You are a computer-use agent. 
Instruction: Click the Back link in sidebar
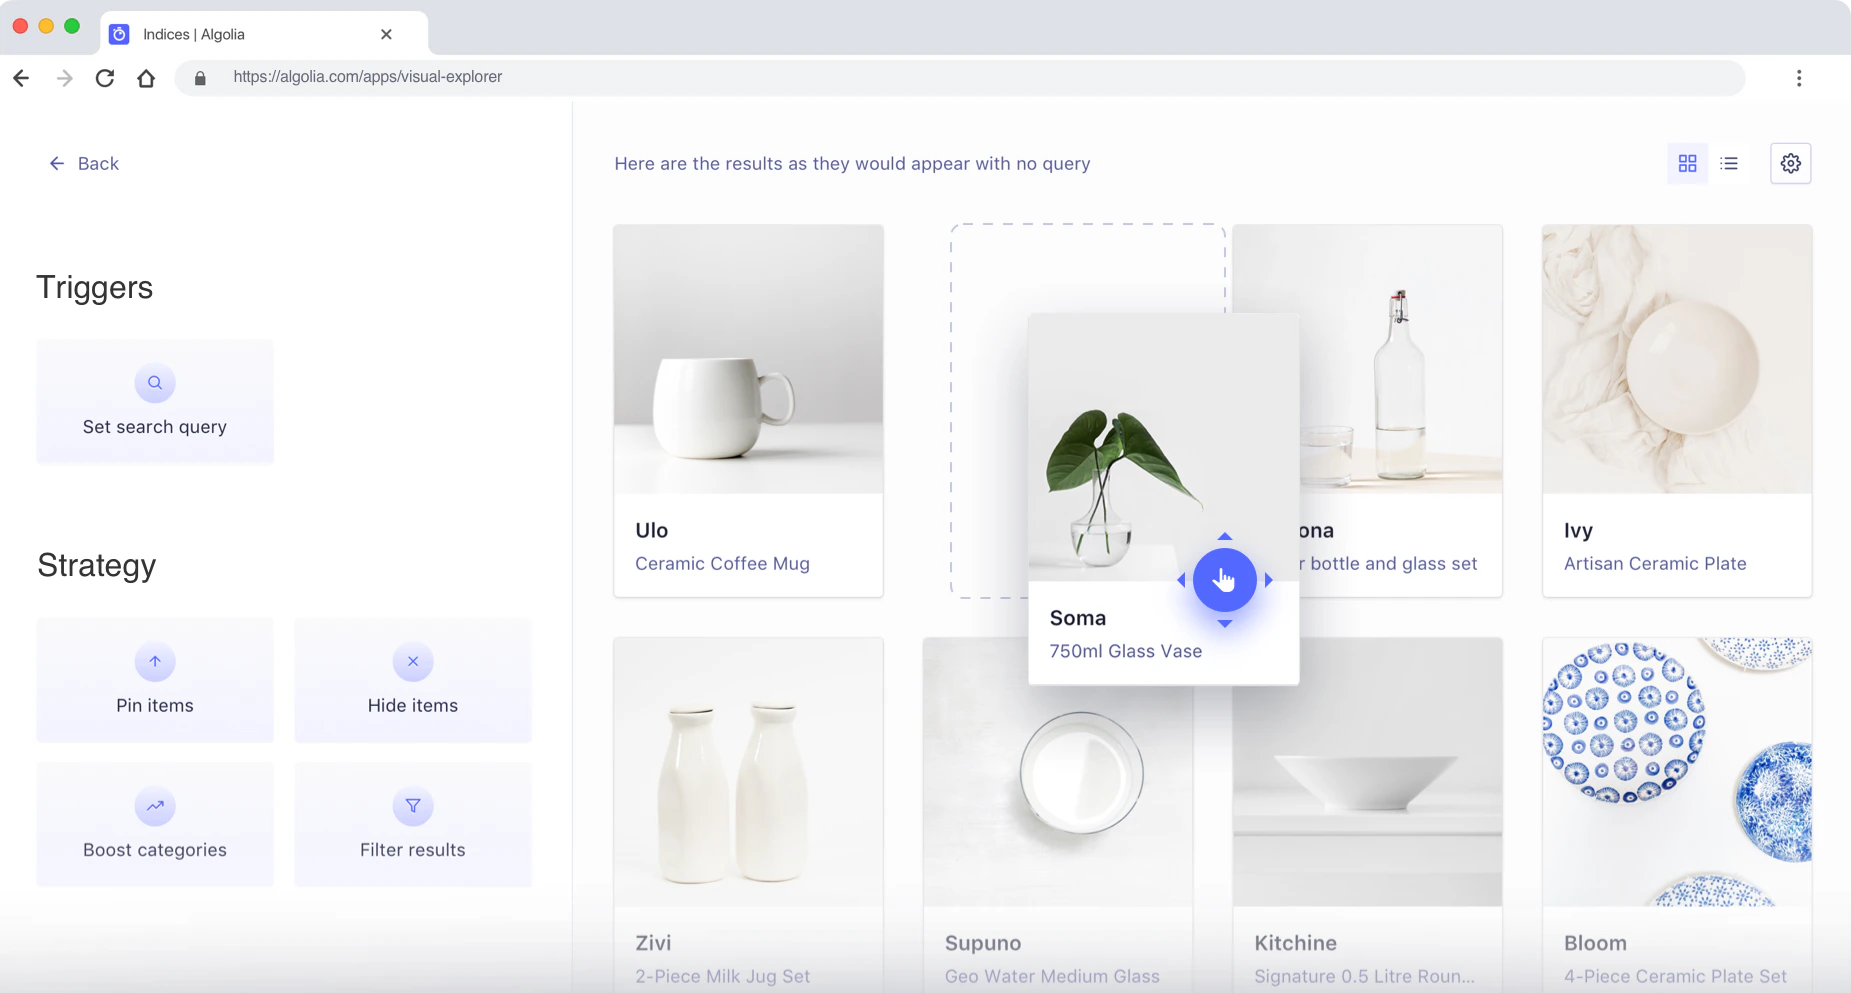(x=83, y=163)
